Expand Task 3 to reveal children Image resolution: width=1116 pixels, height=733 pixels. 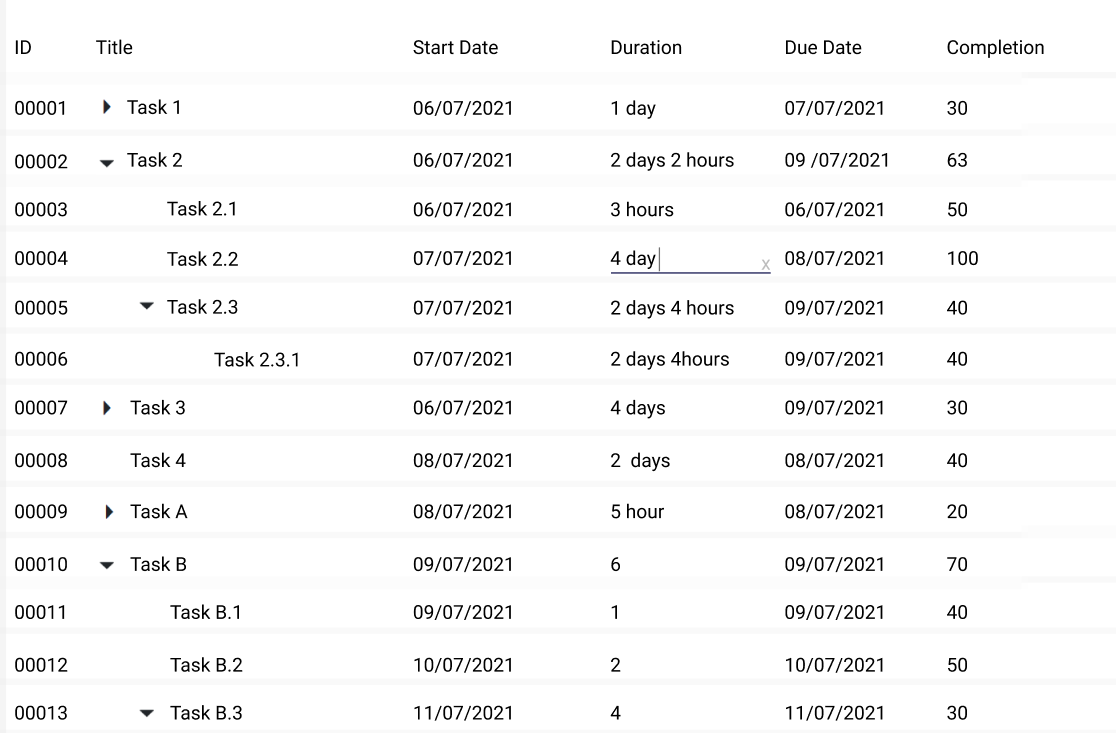(x=106, y=408)
